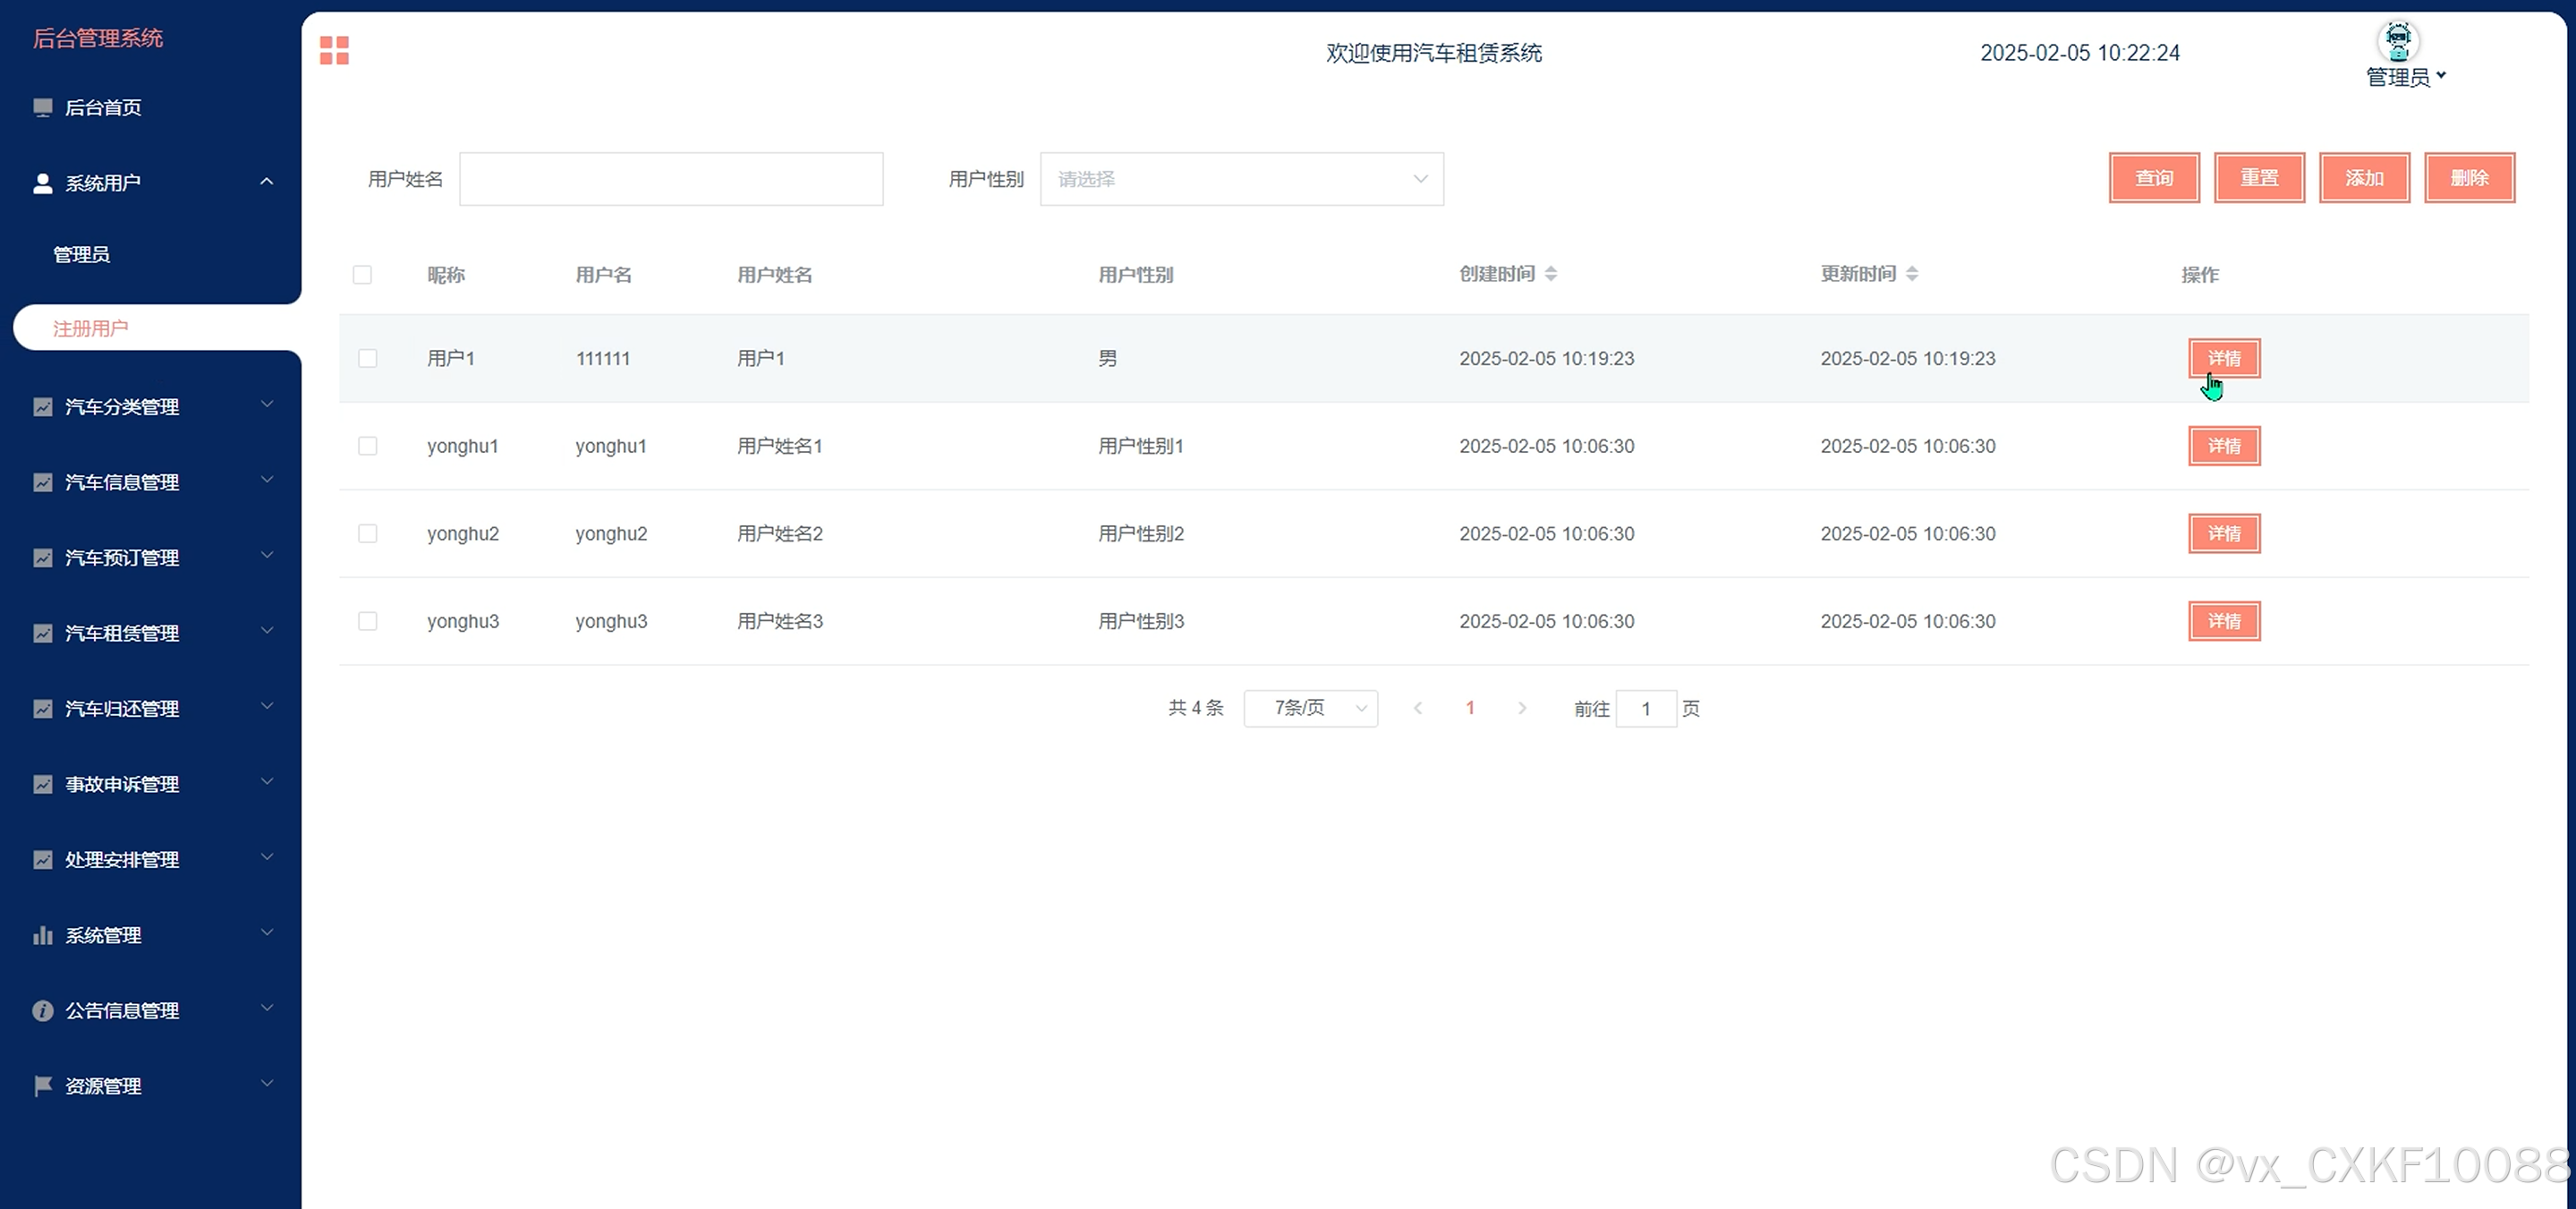Click the 查询 button
Image resolution: width=2576 pixels, height=1209 pixels.
pyautogui.click(x=2153, y=178)
